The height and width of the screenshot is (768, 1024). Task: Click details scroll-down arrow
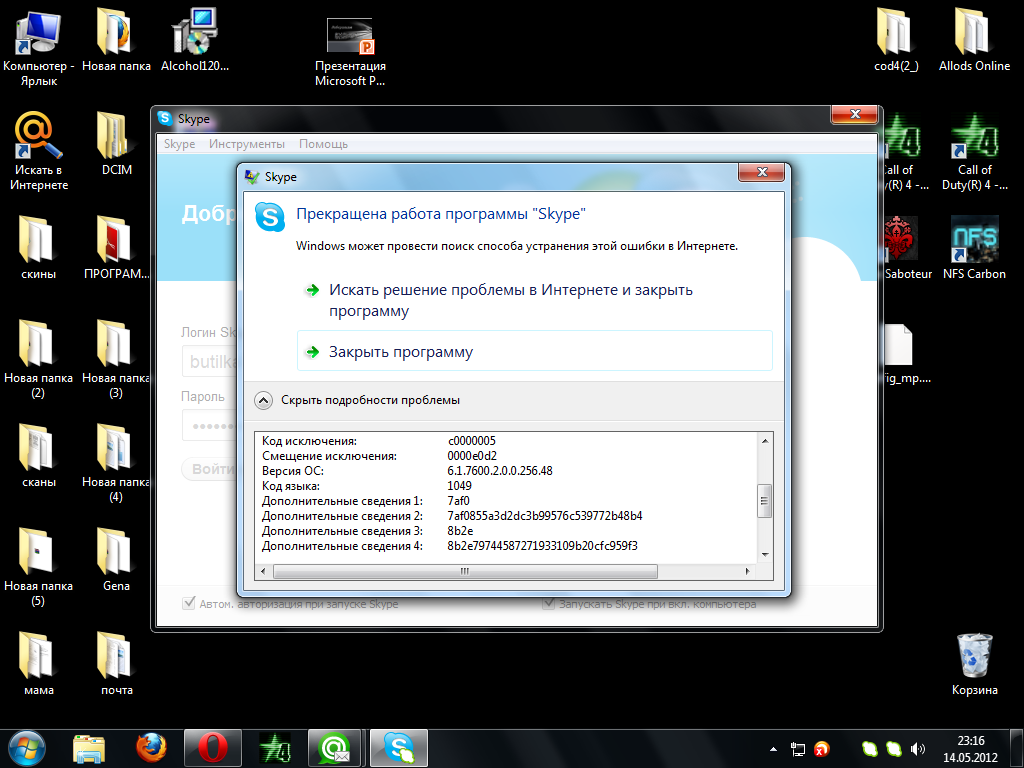[x=765, y=554]
